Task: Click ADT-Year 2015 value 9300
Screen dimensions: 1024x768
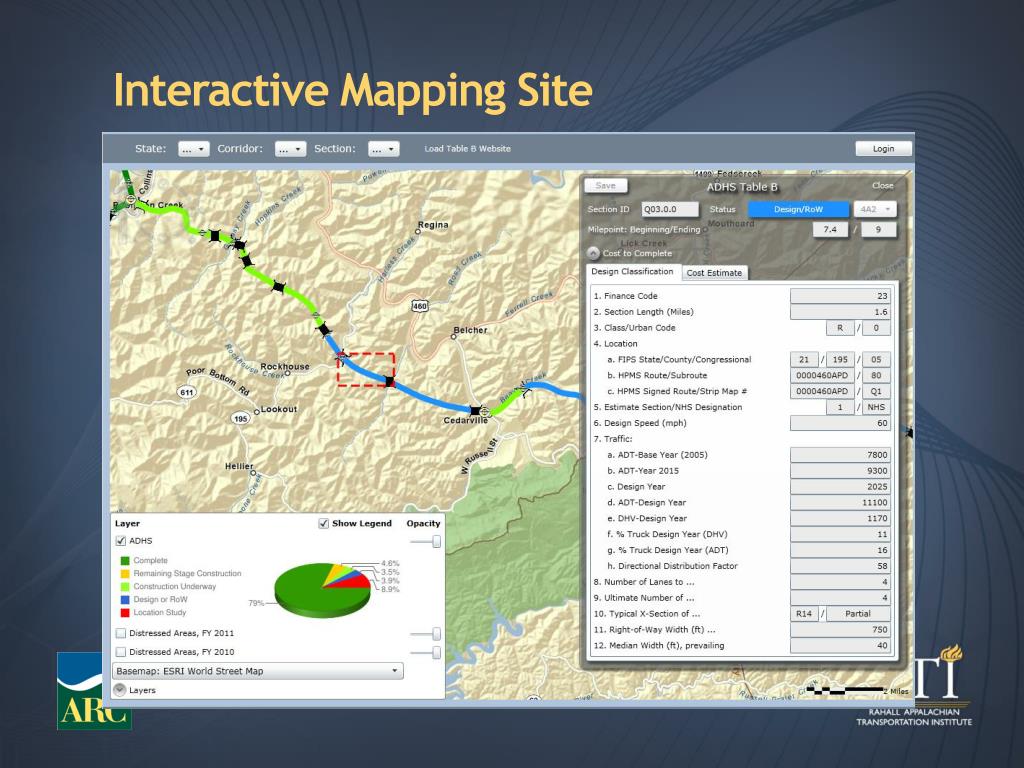Action: (840, 470)
